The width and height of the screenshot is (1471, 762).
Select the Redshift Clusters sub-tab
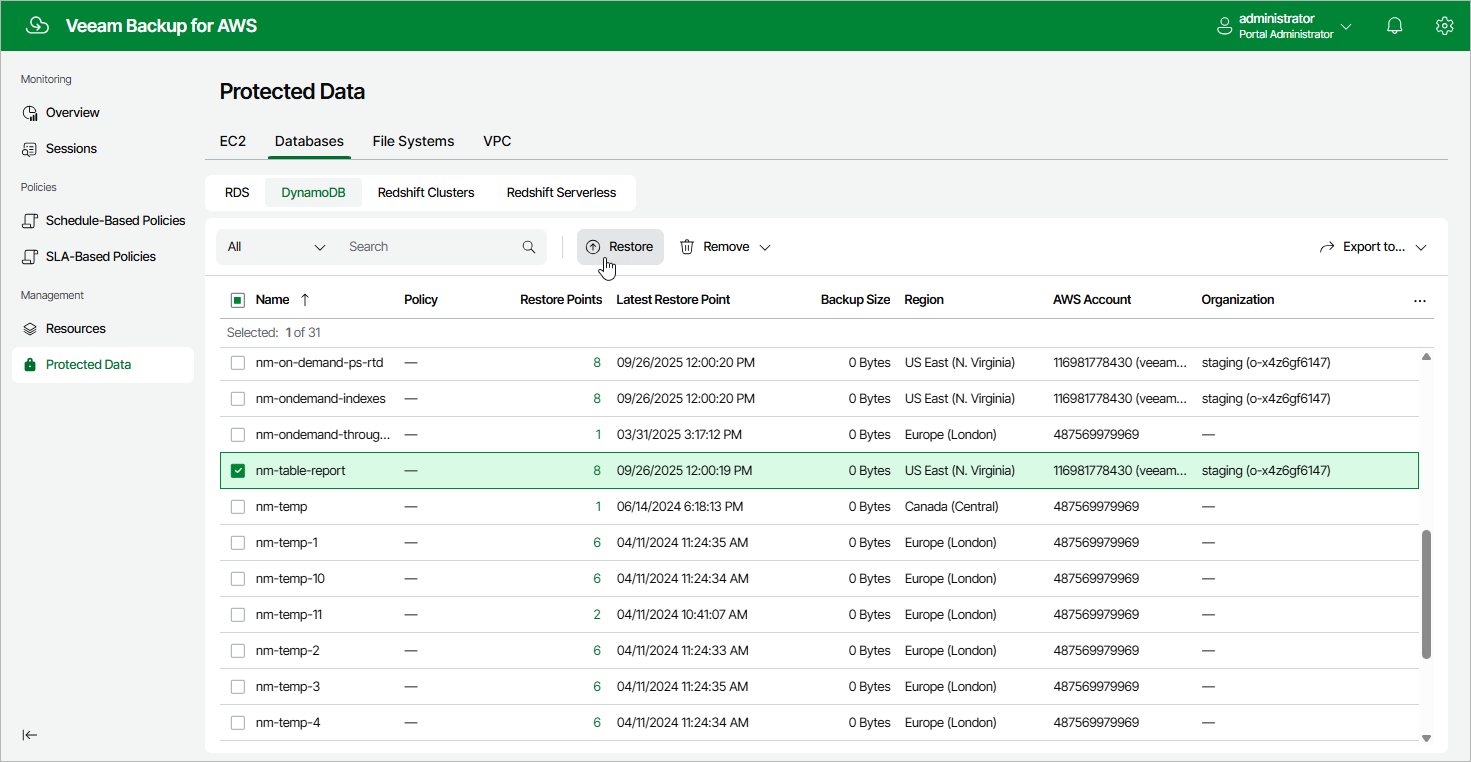pyautogui.click(x=426, y=193)
